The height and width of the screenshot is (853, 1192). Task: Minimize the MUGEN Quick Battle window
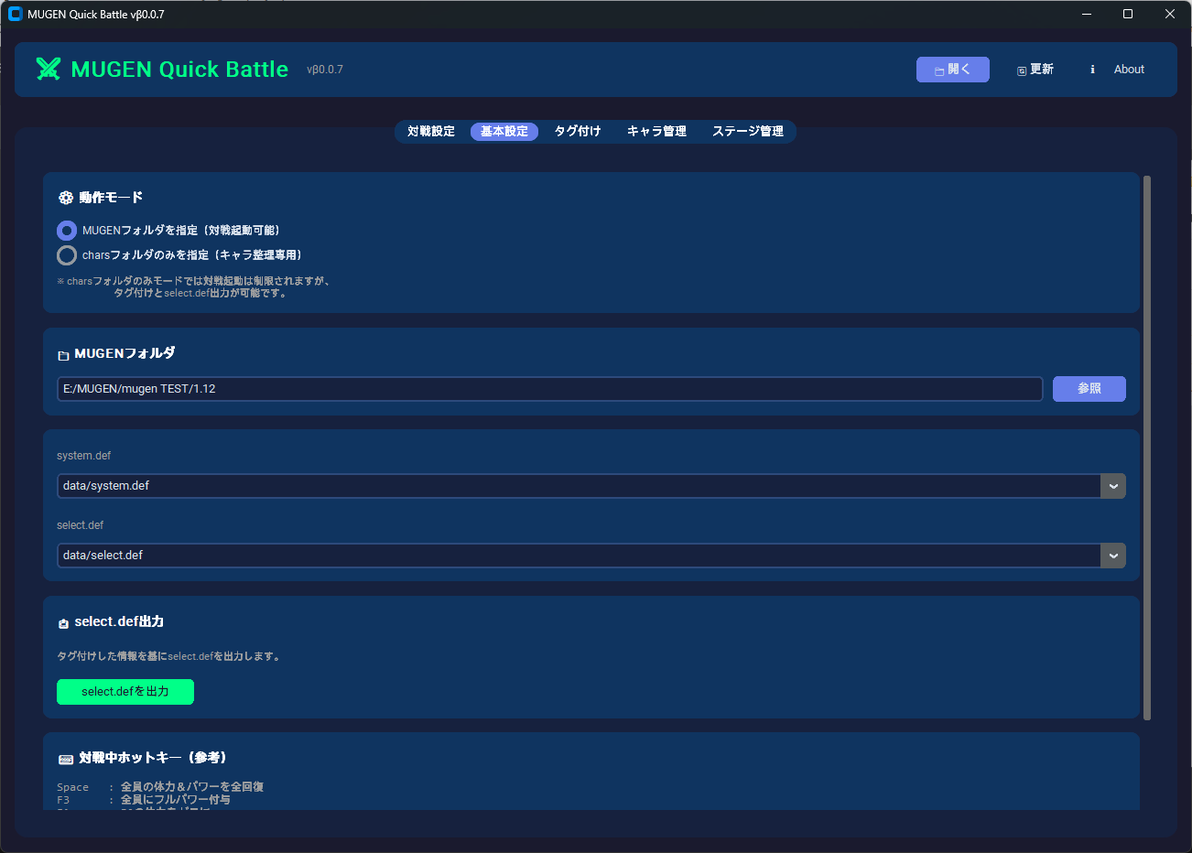point(1086,14)
